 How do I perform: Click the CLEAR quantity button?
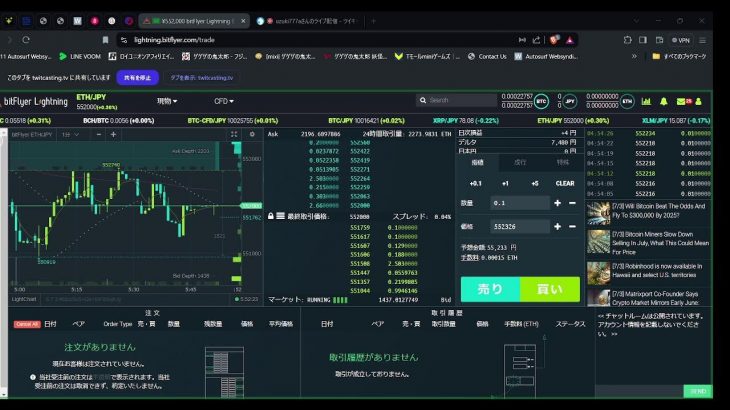point(565,183)
